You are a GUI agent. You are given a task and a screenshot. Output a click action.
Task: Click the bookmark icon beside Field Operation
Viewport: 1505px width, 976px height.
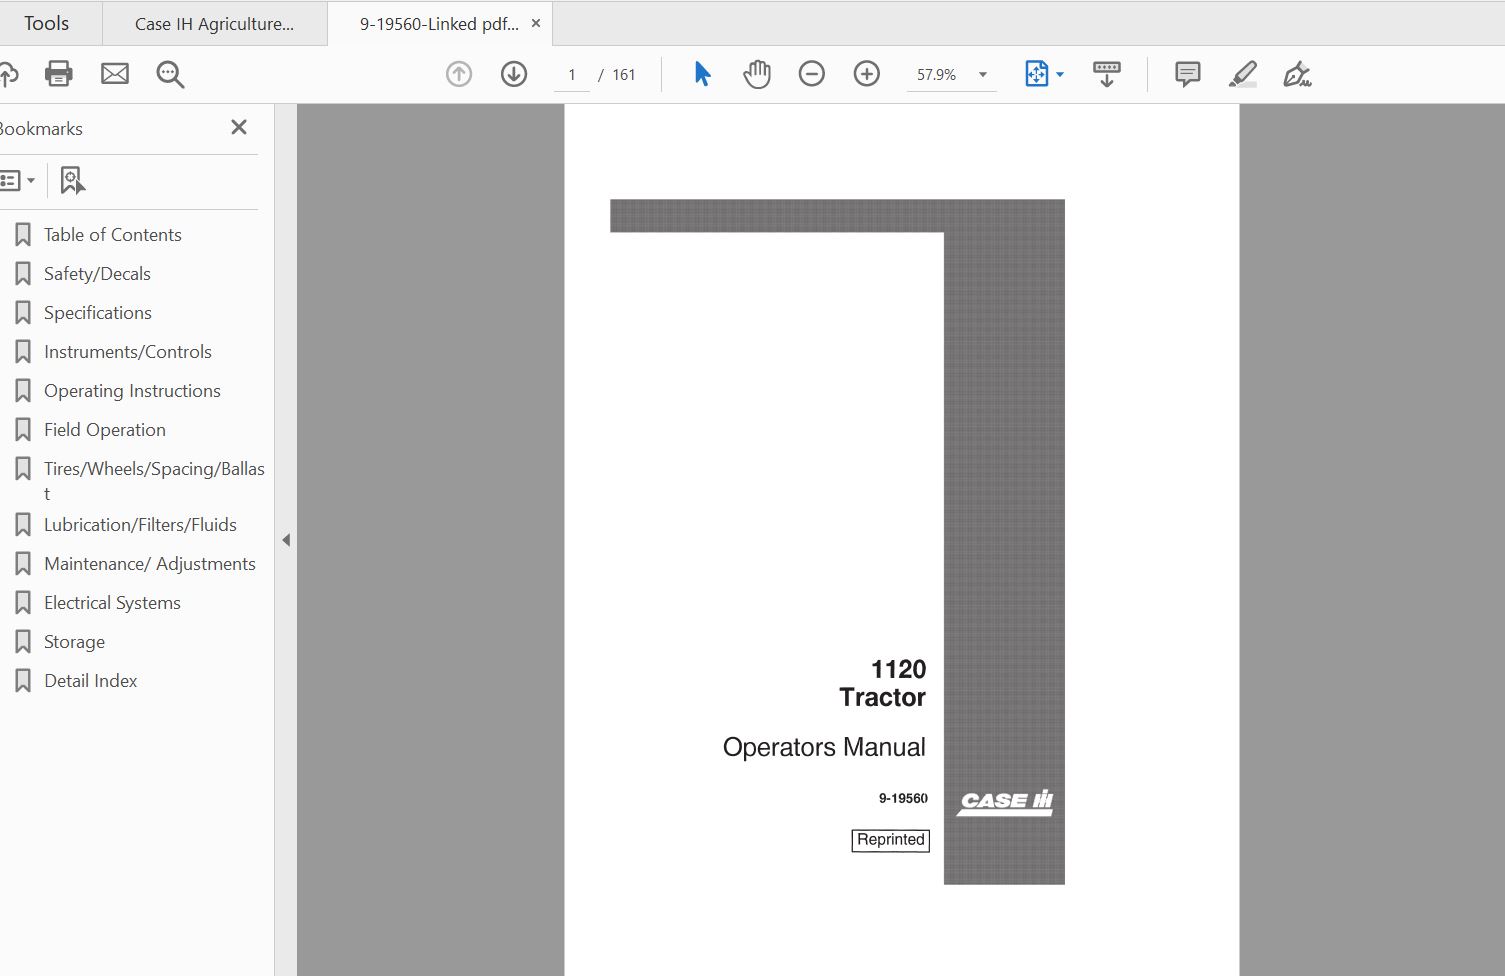23,430
